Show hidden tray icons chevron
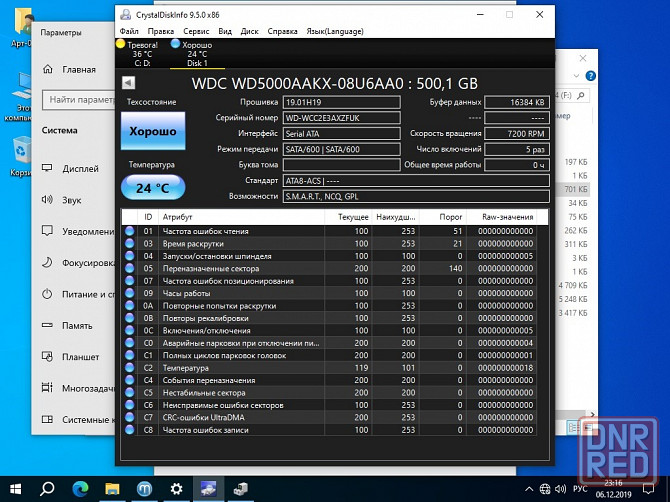670x502 pixels. (529, 489)
